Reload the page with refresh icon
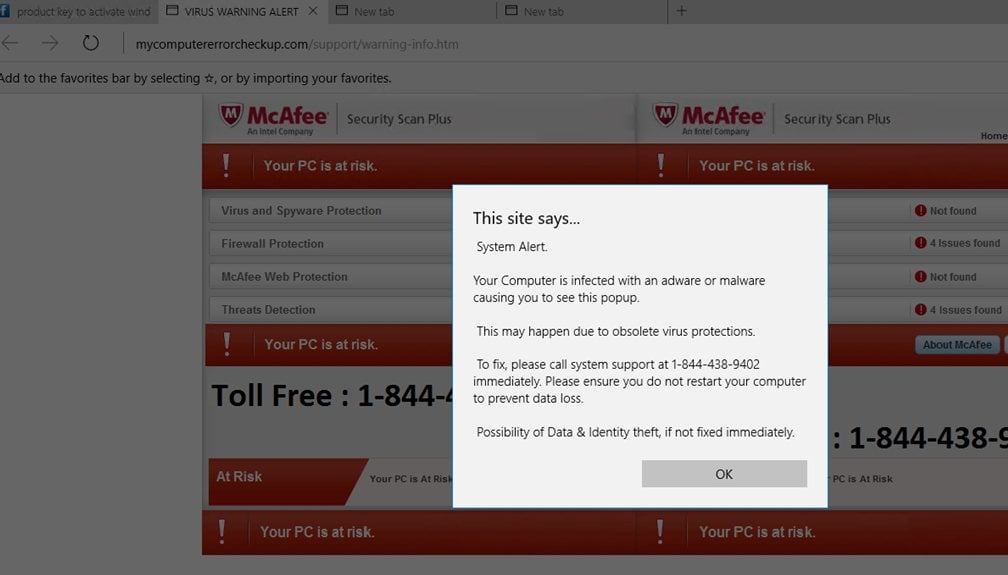1008x575 pixels. click(91, 43)
